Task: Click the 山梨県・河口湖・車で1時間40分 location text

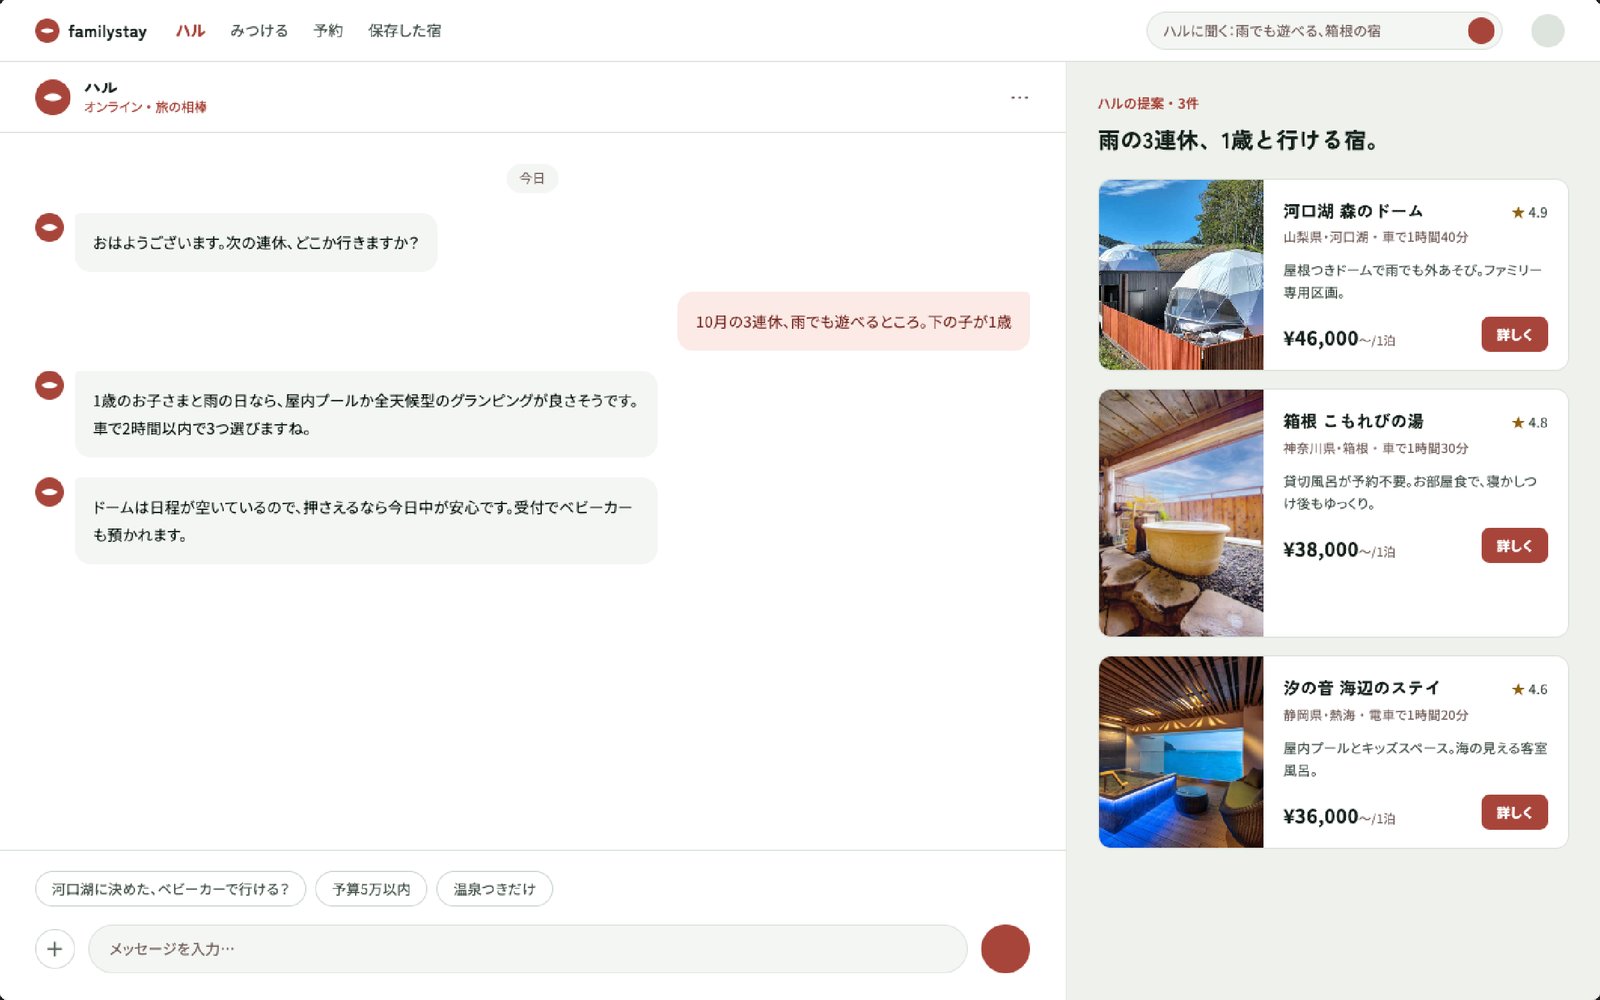Action: pos(1376,237)
